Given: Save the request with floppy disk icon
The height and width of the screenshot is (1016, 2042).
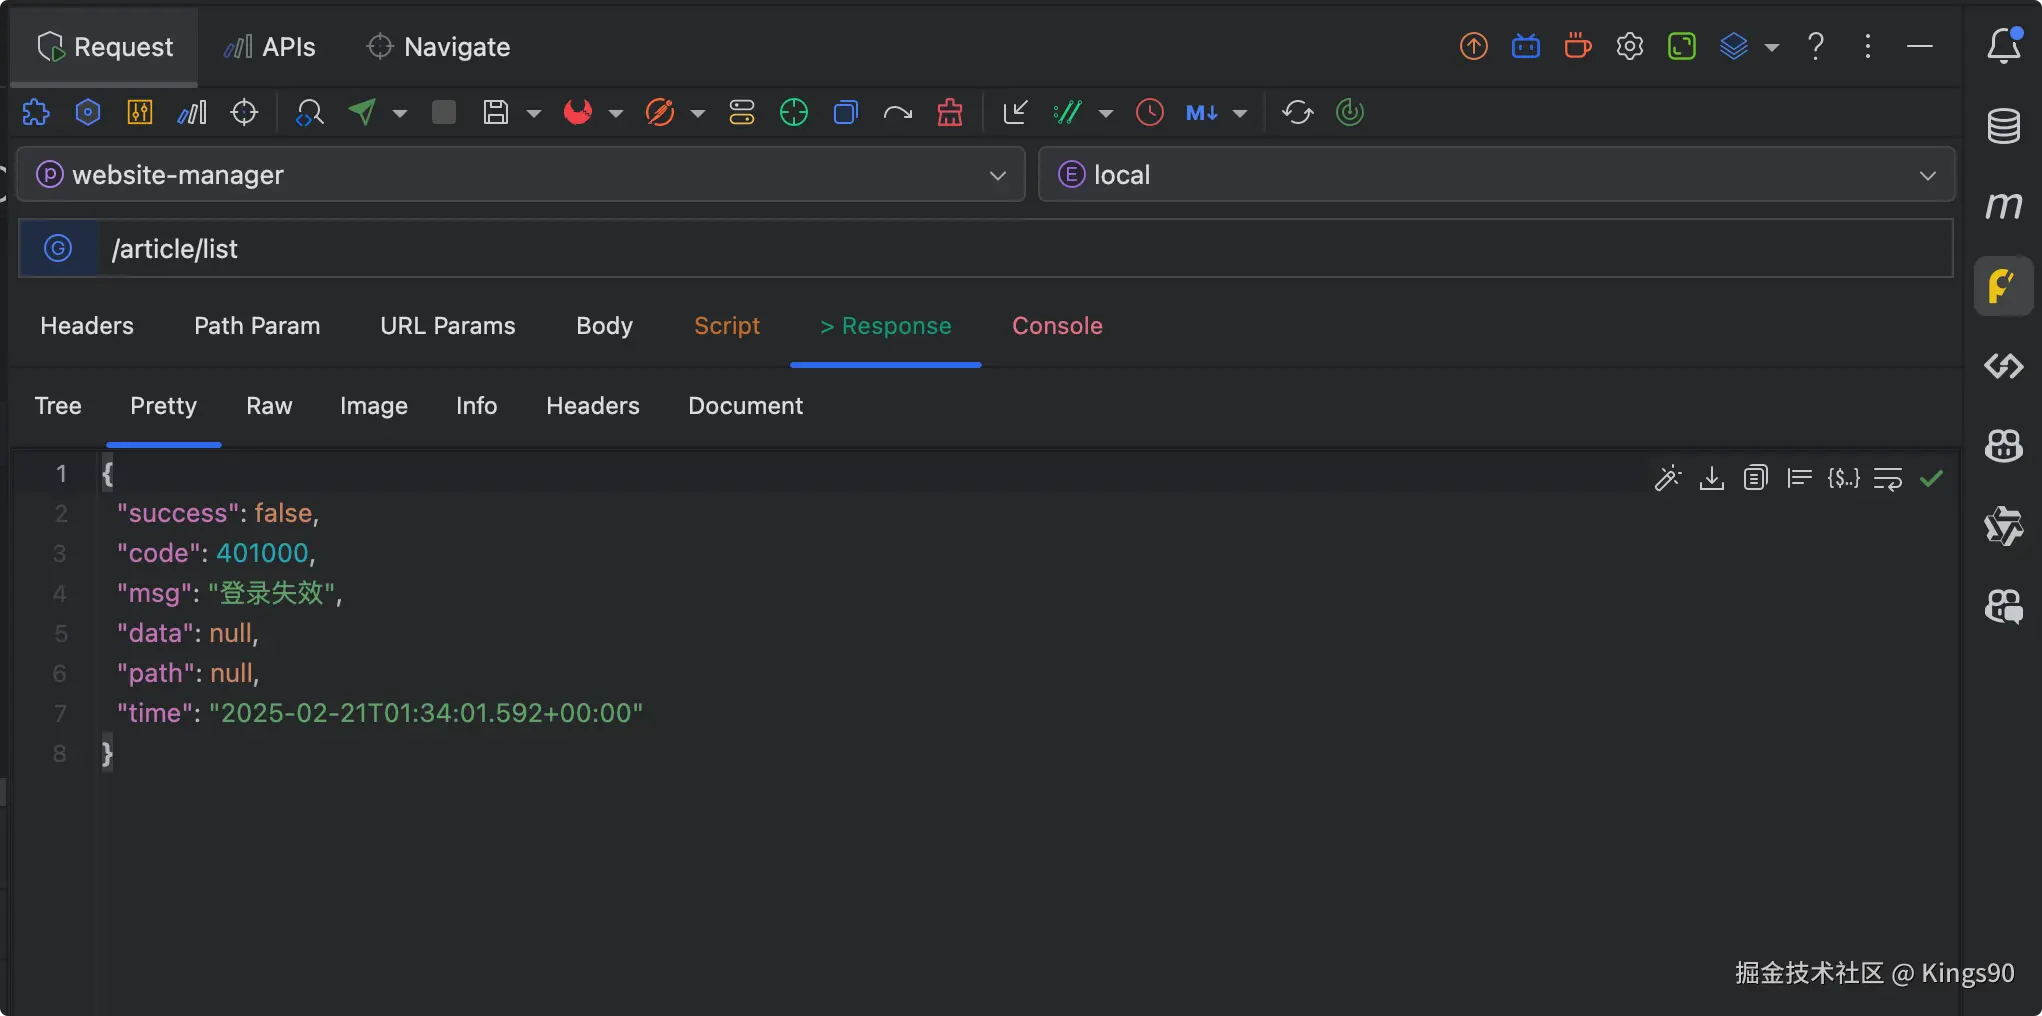Looking at the screenshot, I should click(496, 112).
